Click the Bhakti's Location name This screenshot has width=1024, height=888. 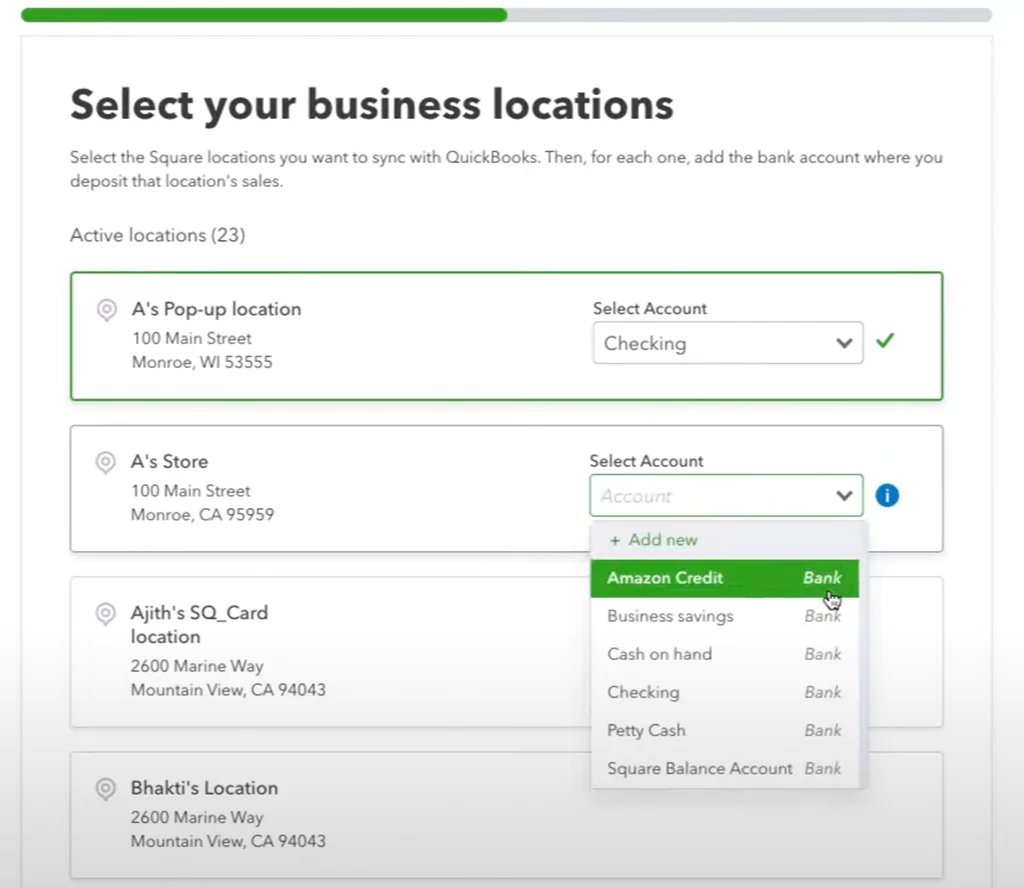[204, 788]
